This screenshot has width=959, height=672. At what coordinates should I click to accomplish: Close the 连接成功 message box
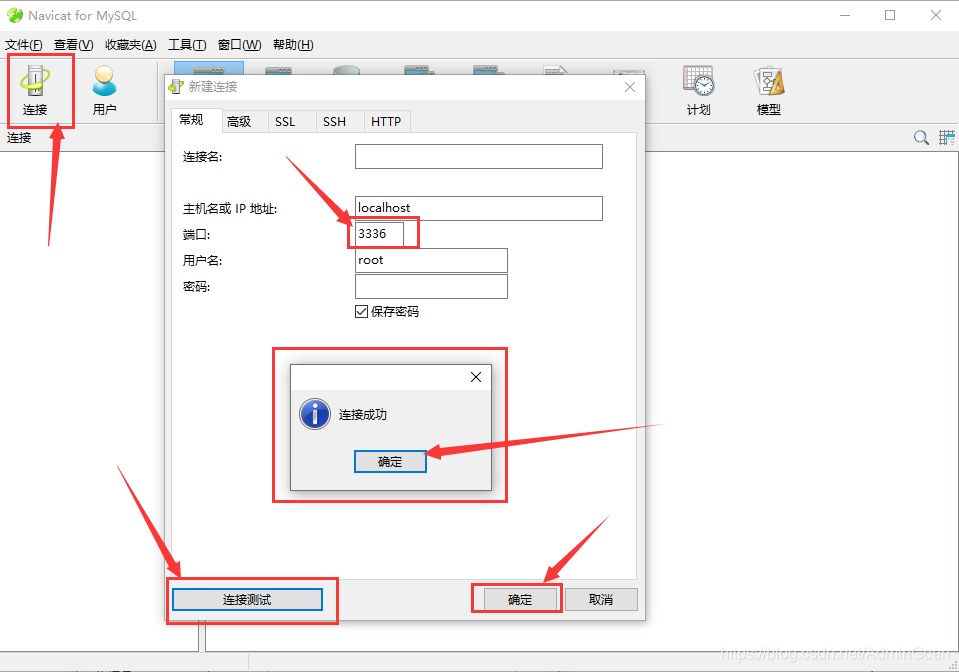[x=476, y=377]
